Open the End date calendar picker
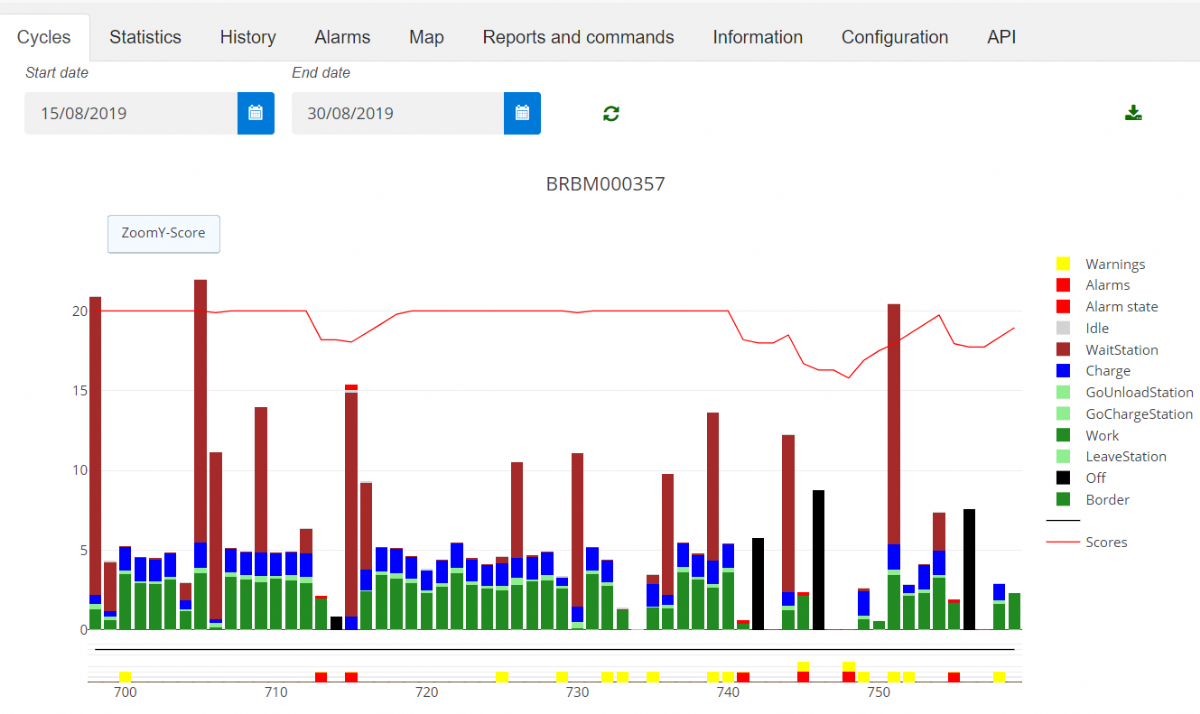This screenshot has height=714, width=1200. [x=522, y=113]
